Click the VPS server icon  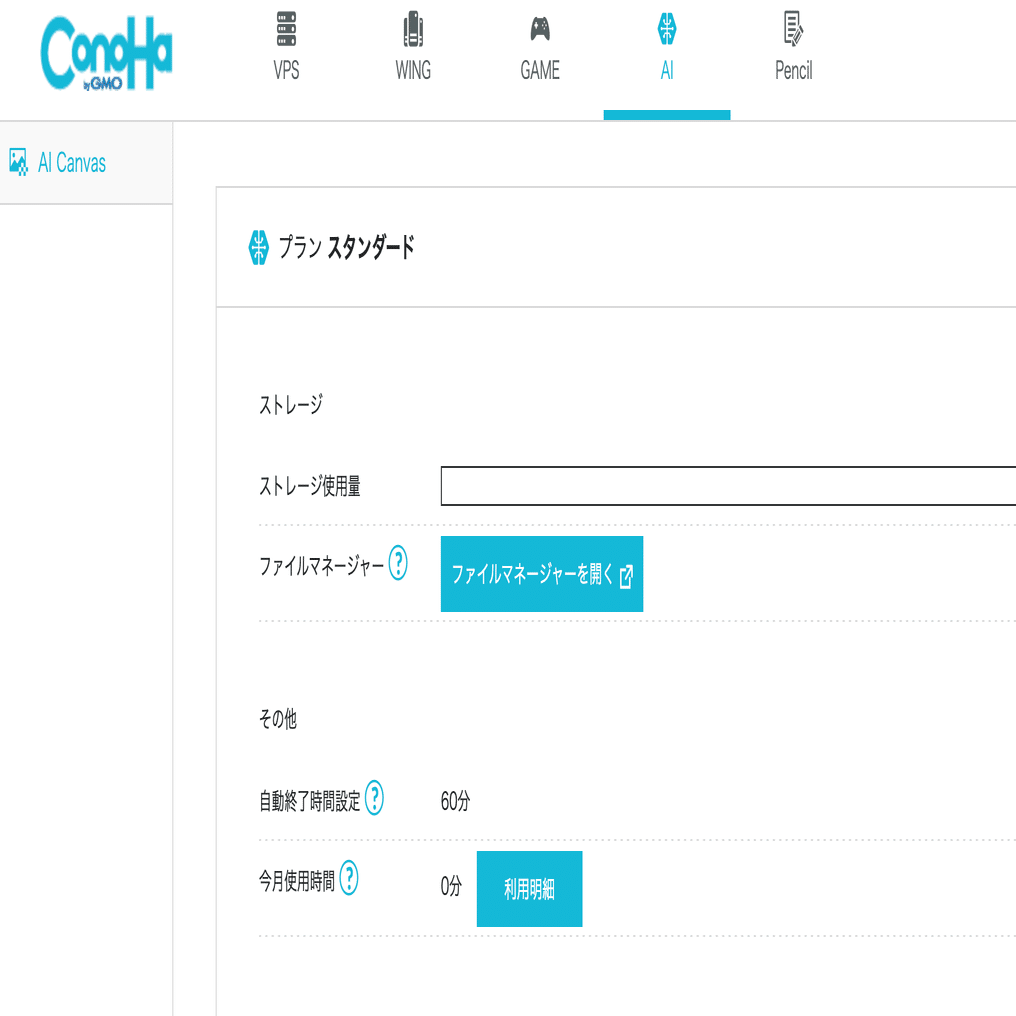coord(286,29)
